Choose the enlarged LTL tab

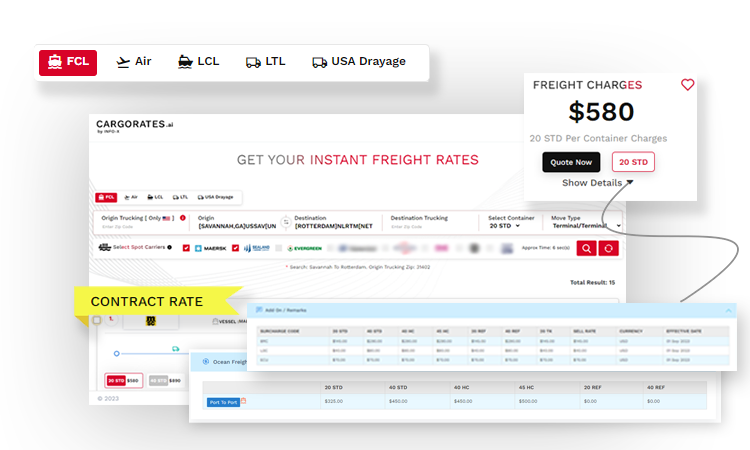265,62
